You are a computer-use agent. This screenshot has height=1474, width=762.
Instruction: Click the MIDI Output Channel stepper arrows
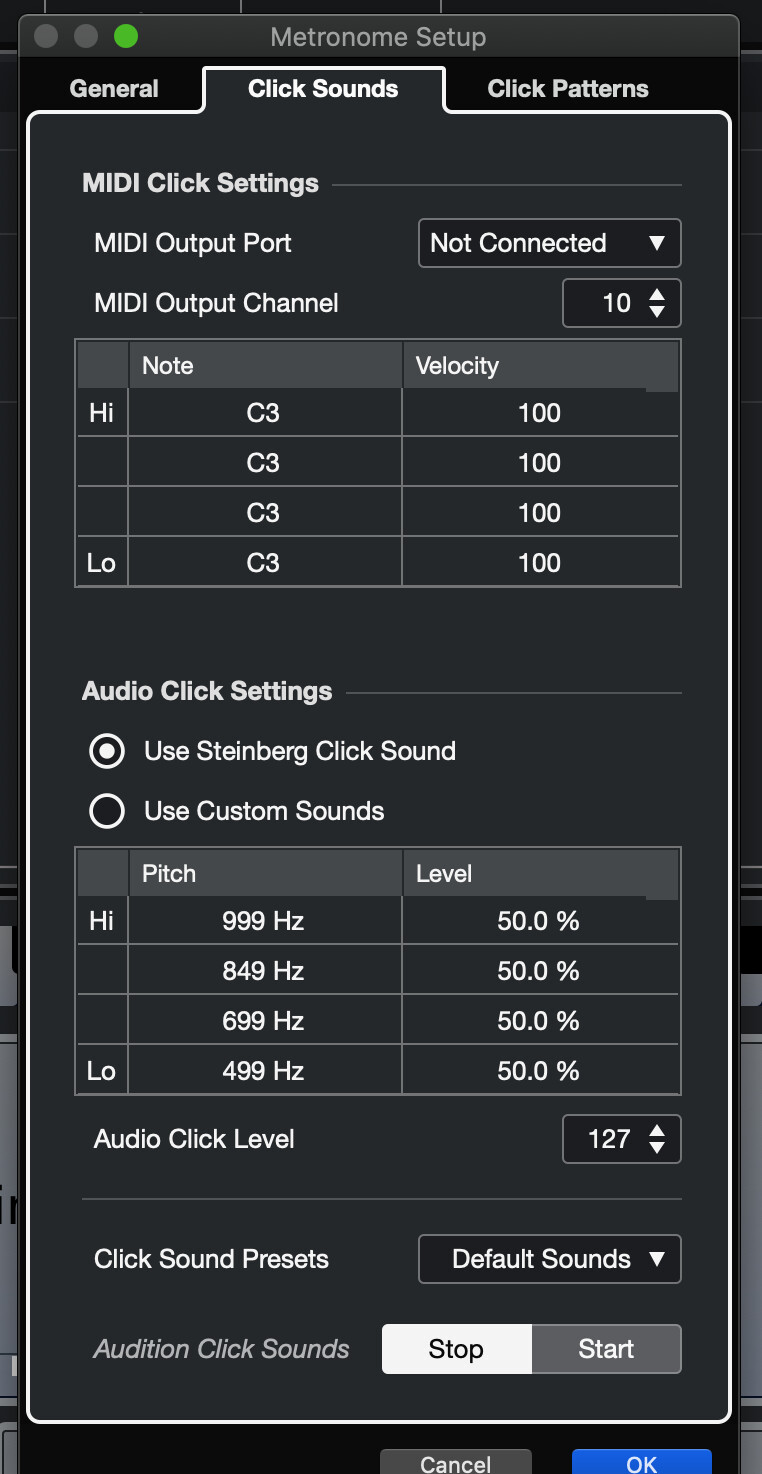pyautogui.click(x=657, y=303)
